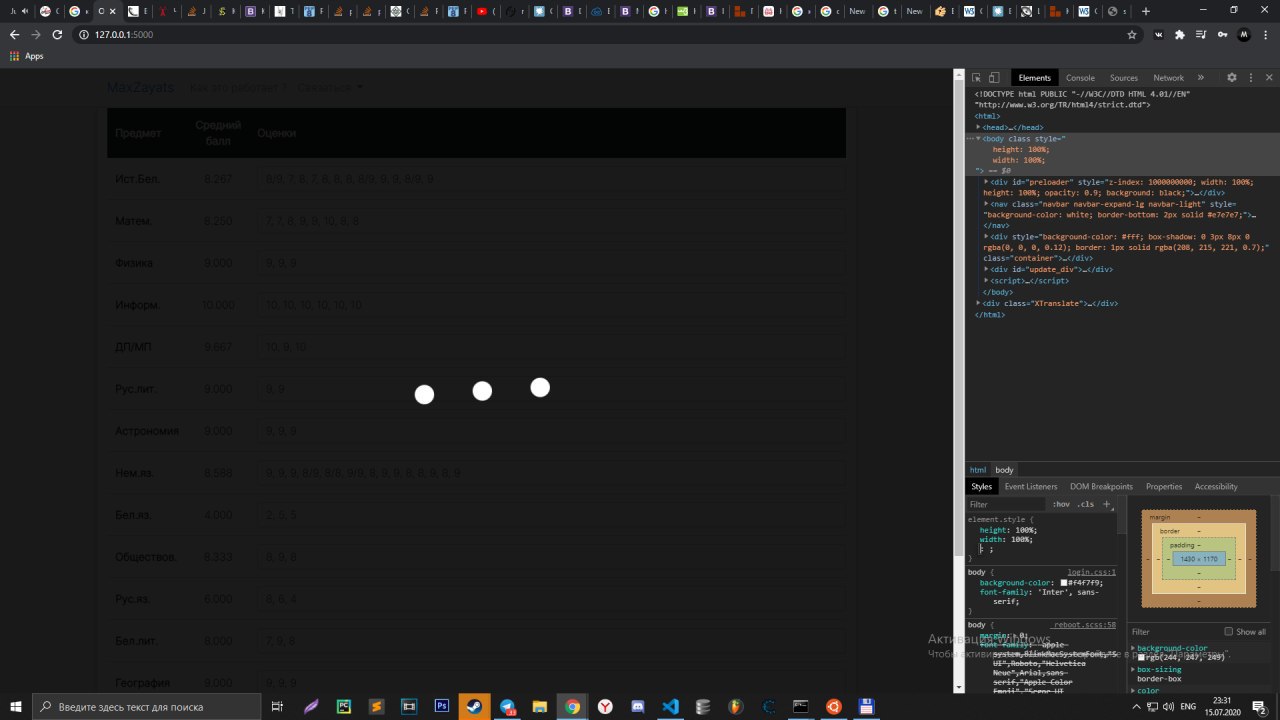Select body in the DOM breadcrumb
This screenshot has height=720, width=1280.
(1004, 470)
